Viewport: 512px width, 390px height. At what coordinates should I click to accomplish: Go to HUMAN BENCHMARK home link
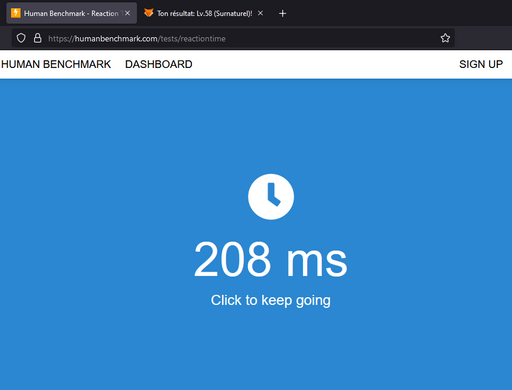coord(56,64)
